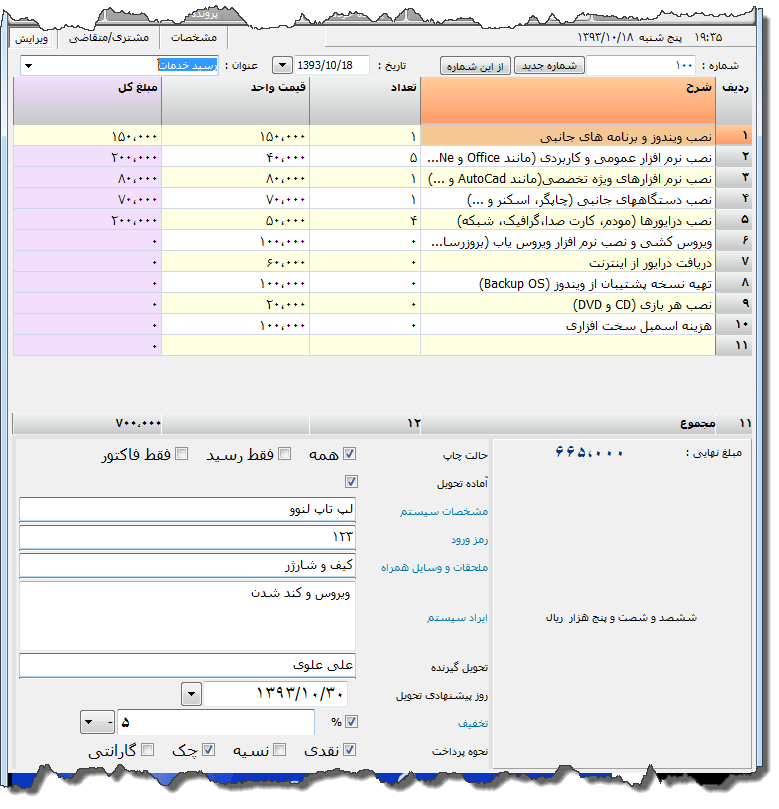779x809 pixels.
Task: Click the رمز ورود link label
Action: pos(469,539)
